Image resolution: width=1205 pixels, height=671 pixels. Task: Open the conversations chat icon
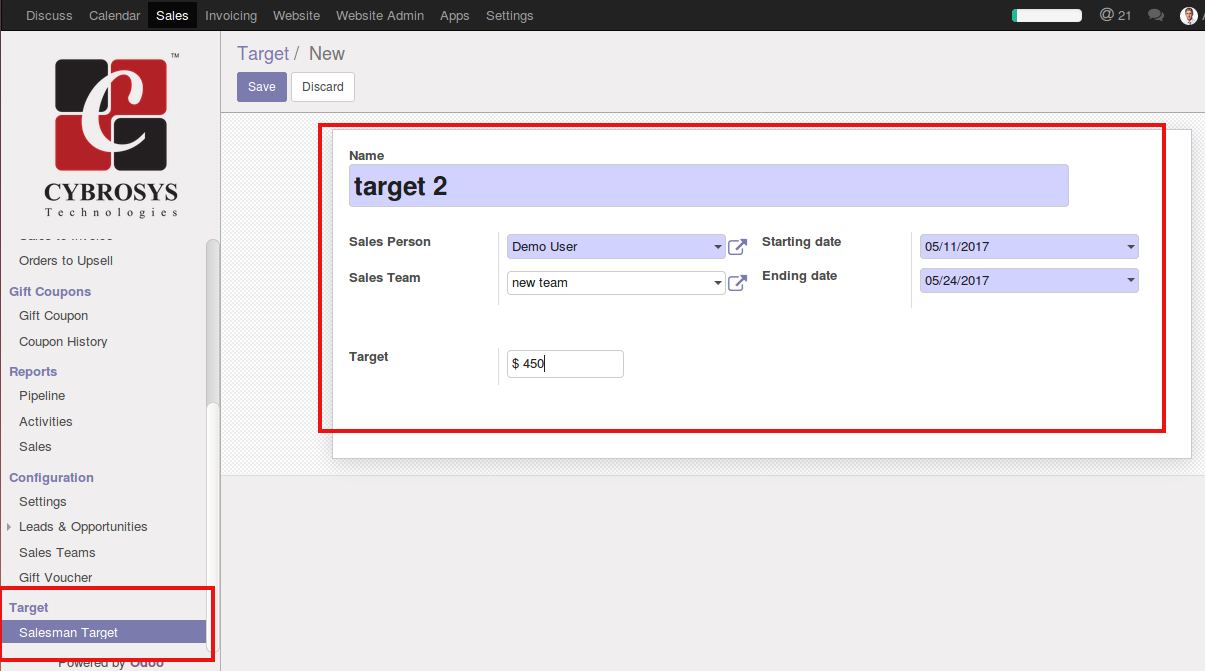click(x=1156, y=15)
